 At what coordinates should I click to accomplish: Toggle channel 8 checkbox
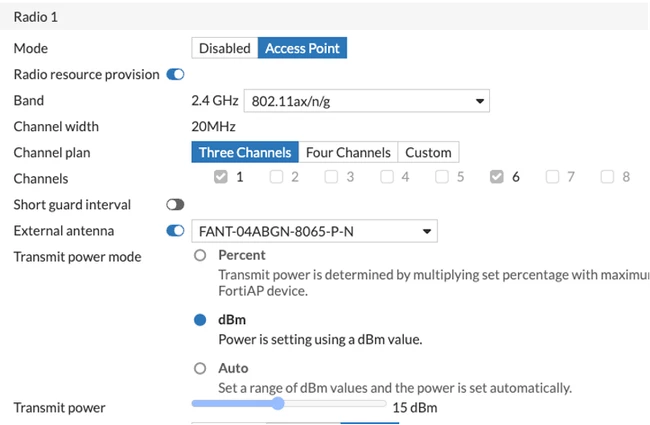(607, 177)
